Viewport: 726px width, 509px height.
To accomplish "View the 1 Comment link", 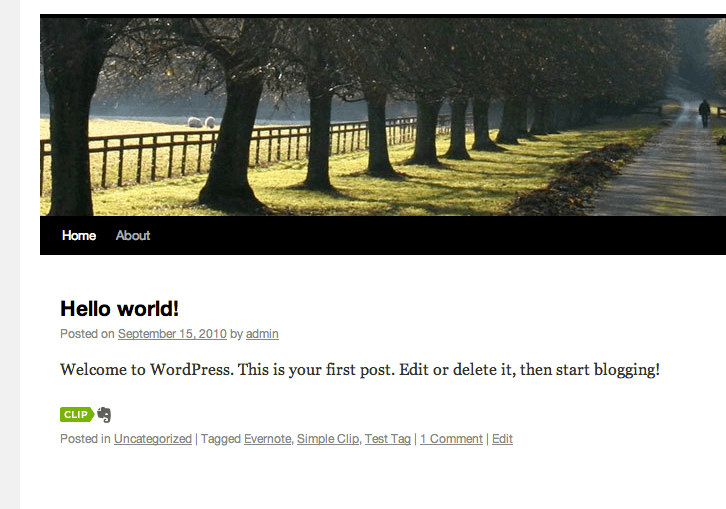I will point(451,439).
